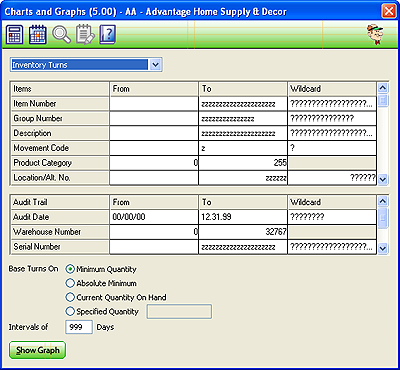This screenshot has width=400, height=370.
Task: Click the Product Category To value 255
Action: (x=243, y=163)
